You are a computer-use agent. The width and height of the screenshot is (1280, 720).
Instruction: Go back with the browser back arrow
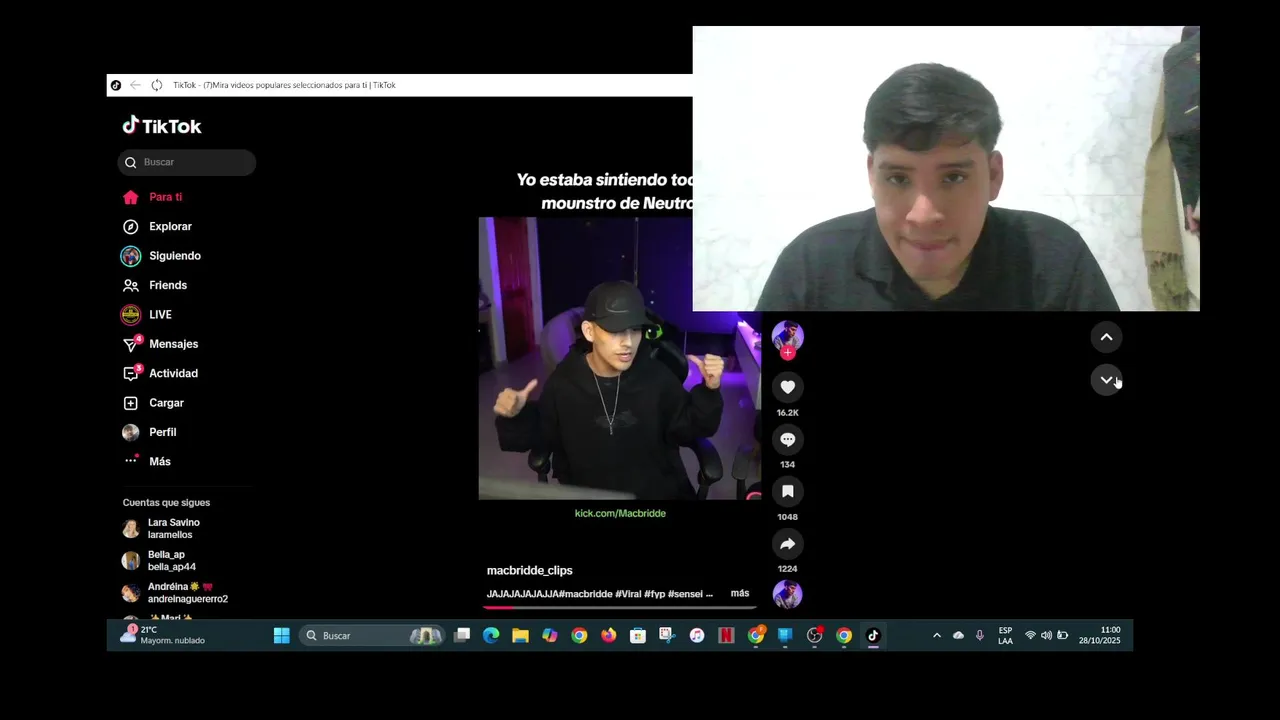(135, 85)
